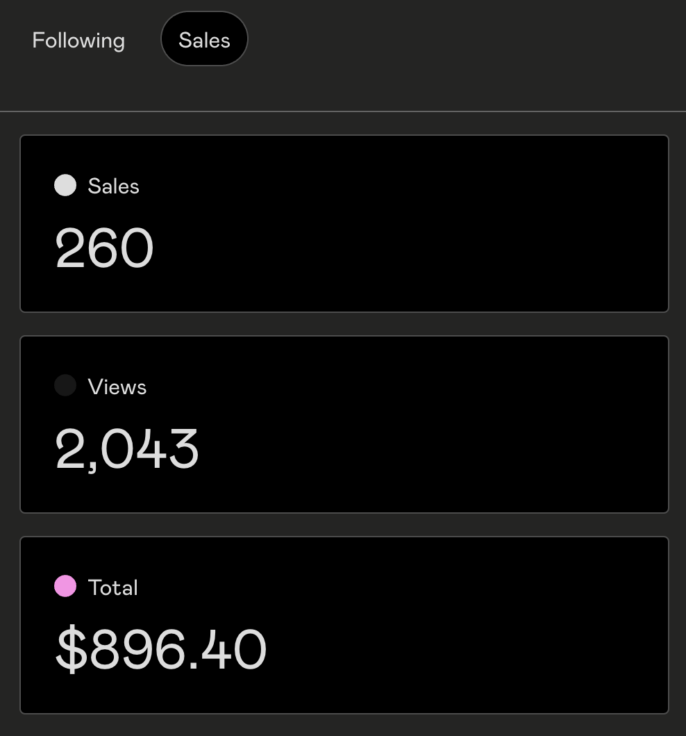Toggle the white Sales legend dot
Screen dimensions: 686x736
click(65, 186)
